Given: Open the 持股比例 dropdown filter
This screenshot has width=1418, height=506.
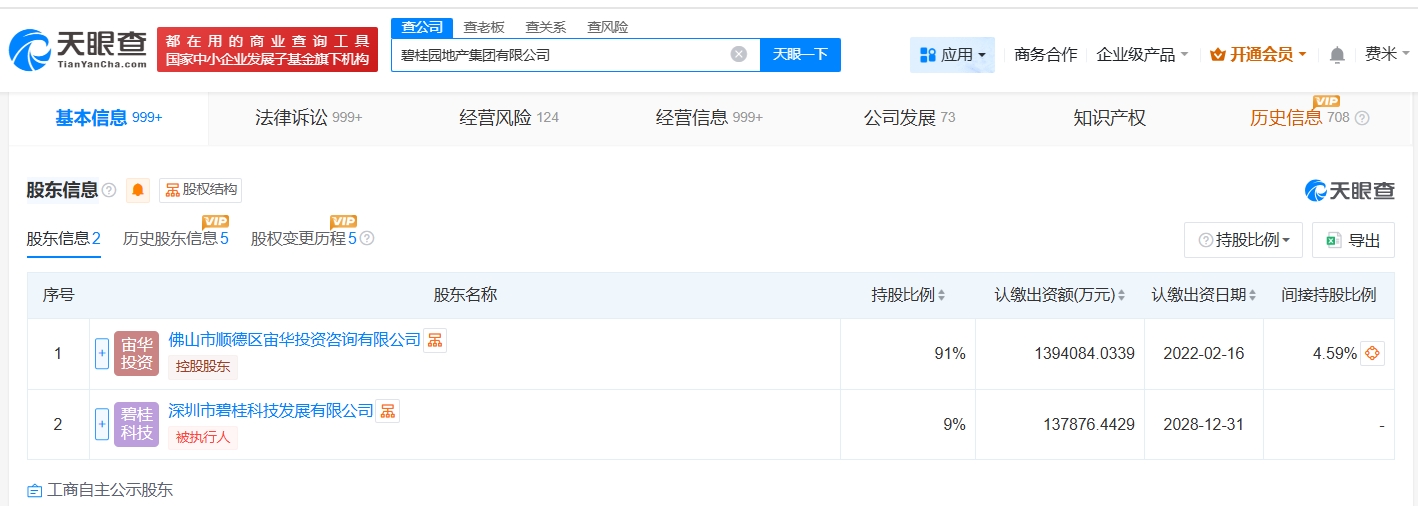Looking at the screenshot, I should (1243, 240).
